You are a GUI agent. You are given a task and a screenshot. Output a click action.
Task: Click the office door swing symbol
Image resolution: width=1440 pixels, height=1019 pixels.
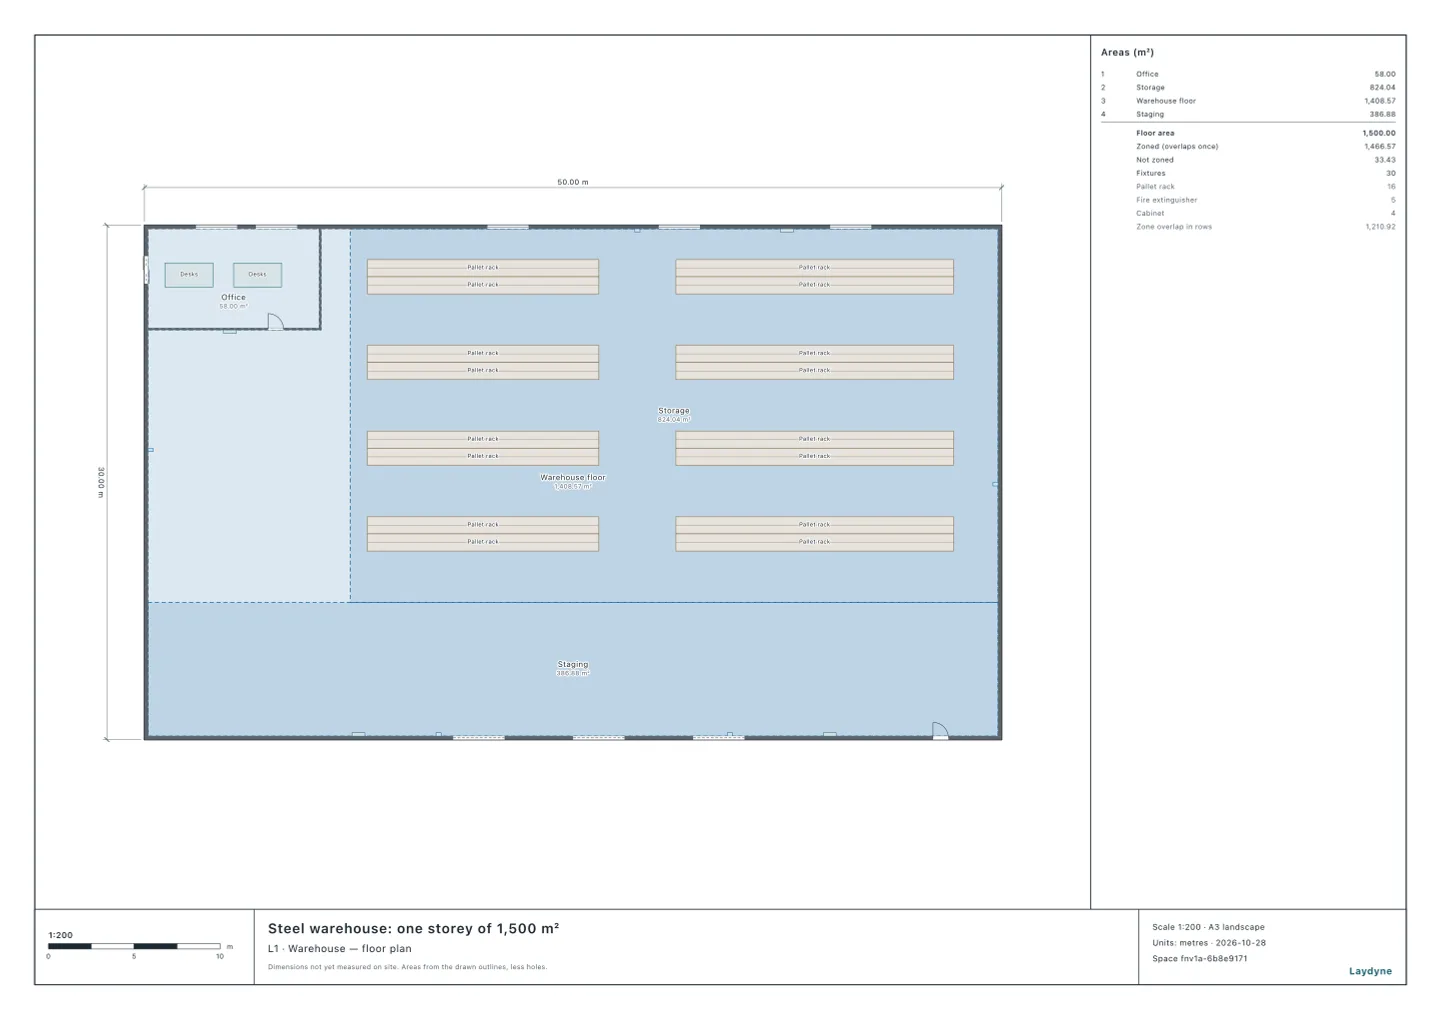(x=276, y=321)
